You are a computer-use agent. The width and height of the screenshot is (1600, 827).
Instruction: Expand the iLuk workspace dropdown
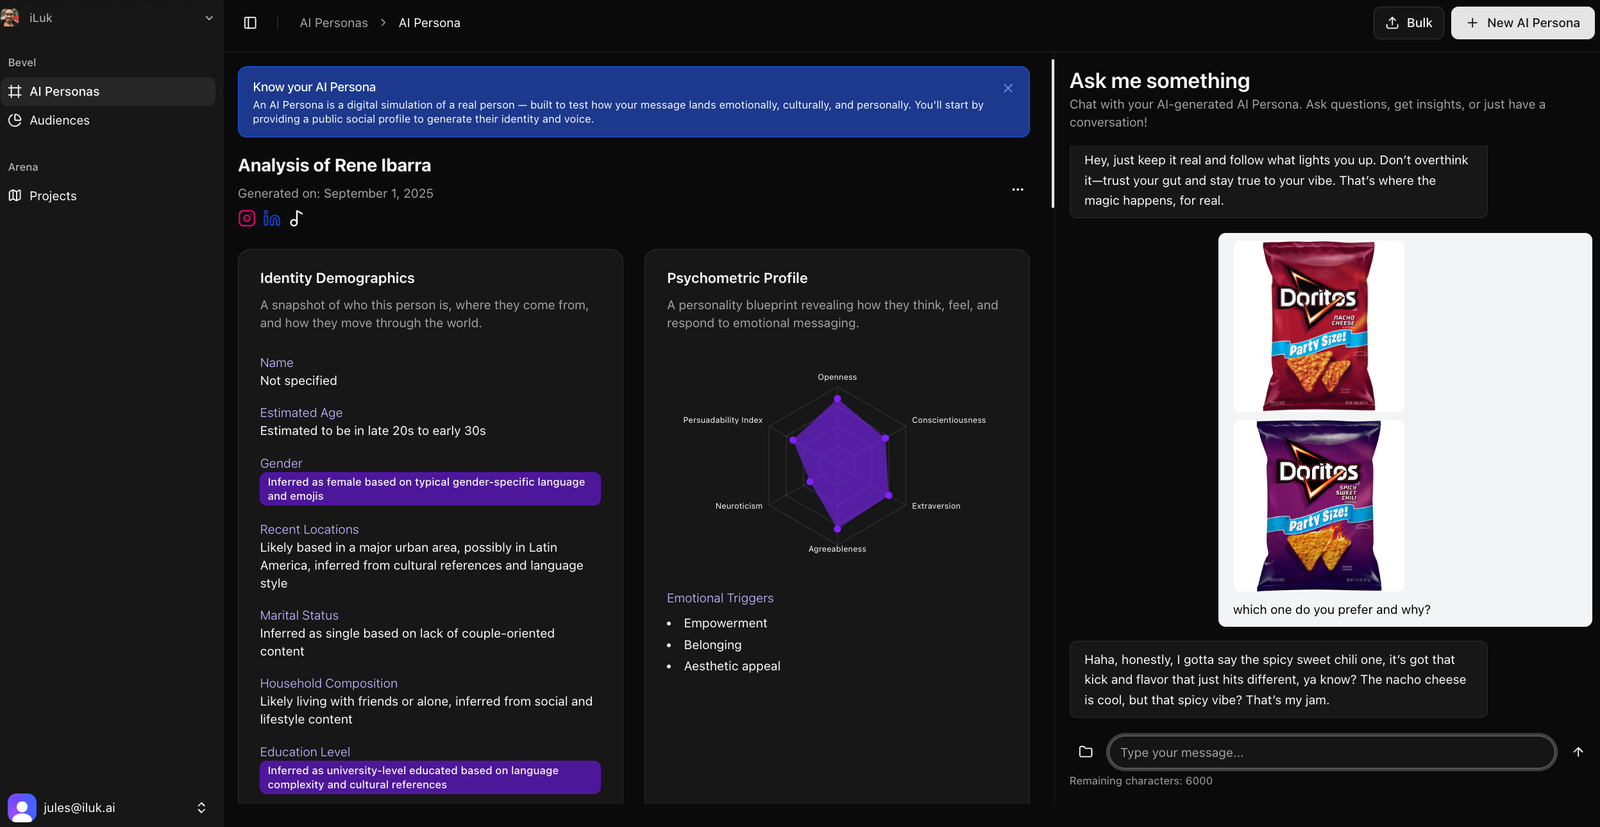[208, 18]
